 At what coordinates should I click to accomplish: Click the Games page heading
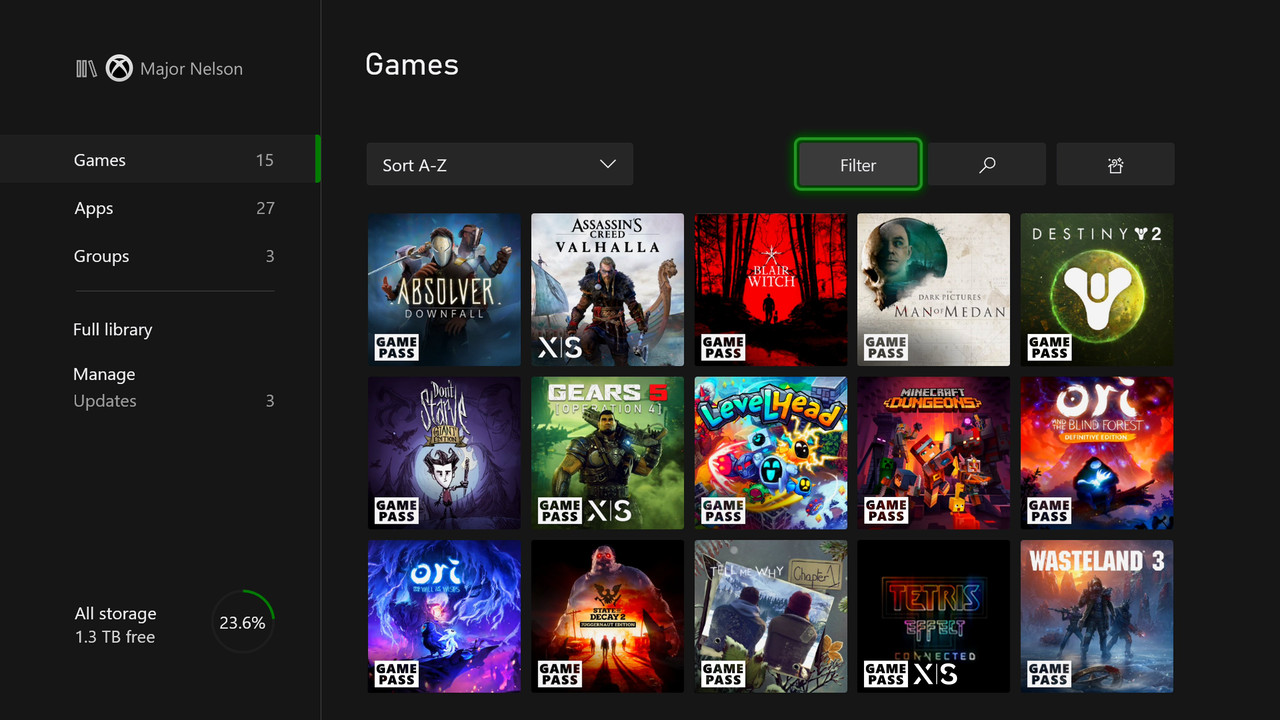coord(412,65)
